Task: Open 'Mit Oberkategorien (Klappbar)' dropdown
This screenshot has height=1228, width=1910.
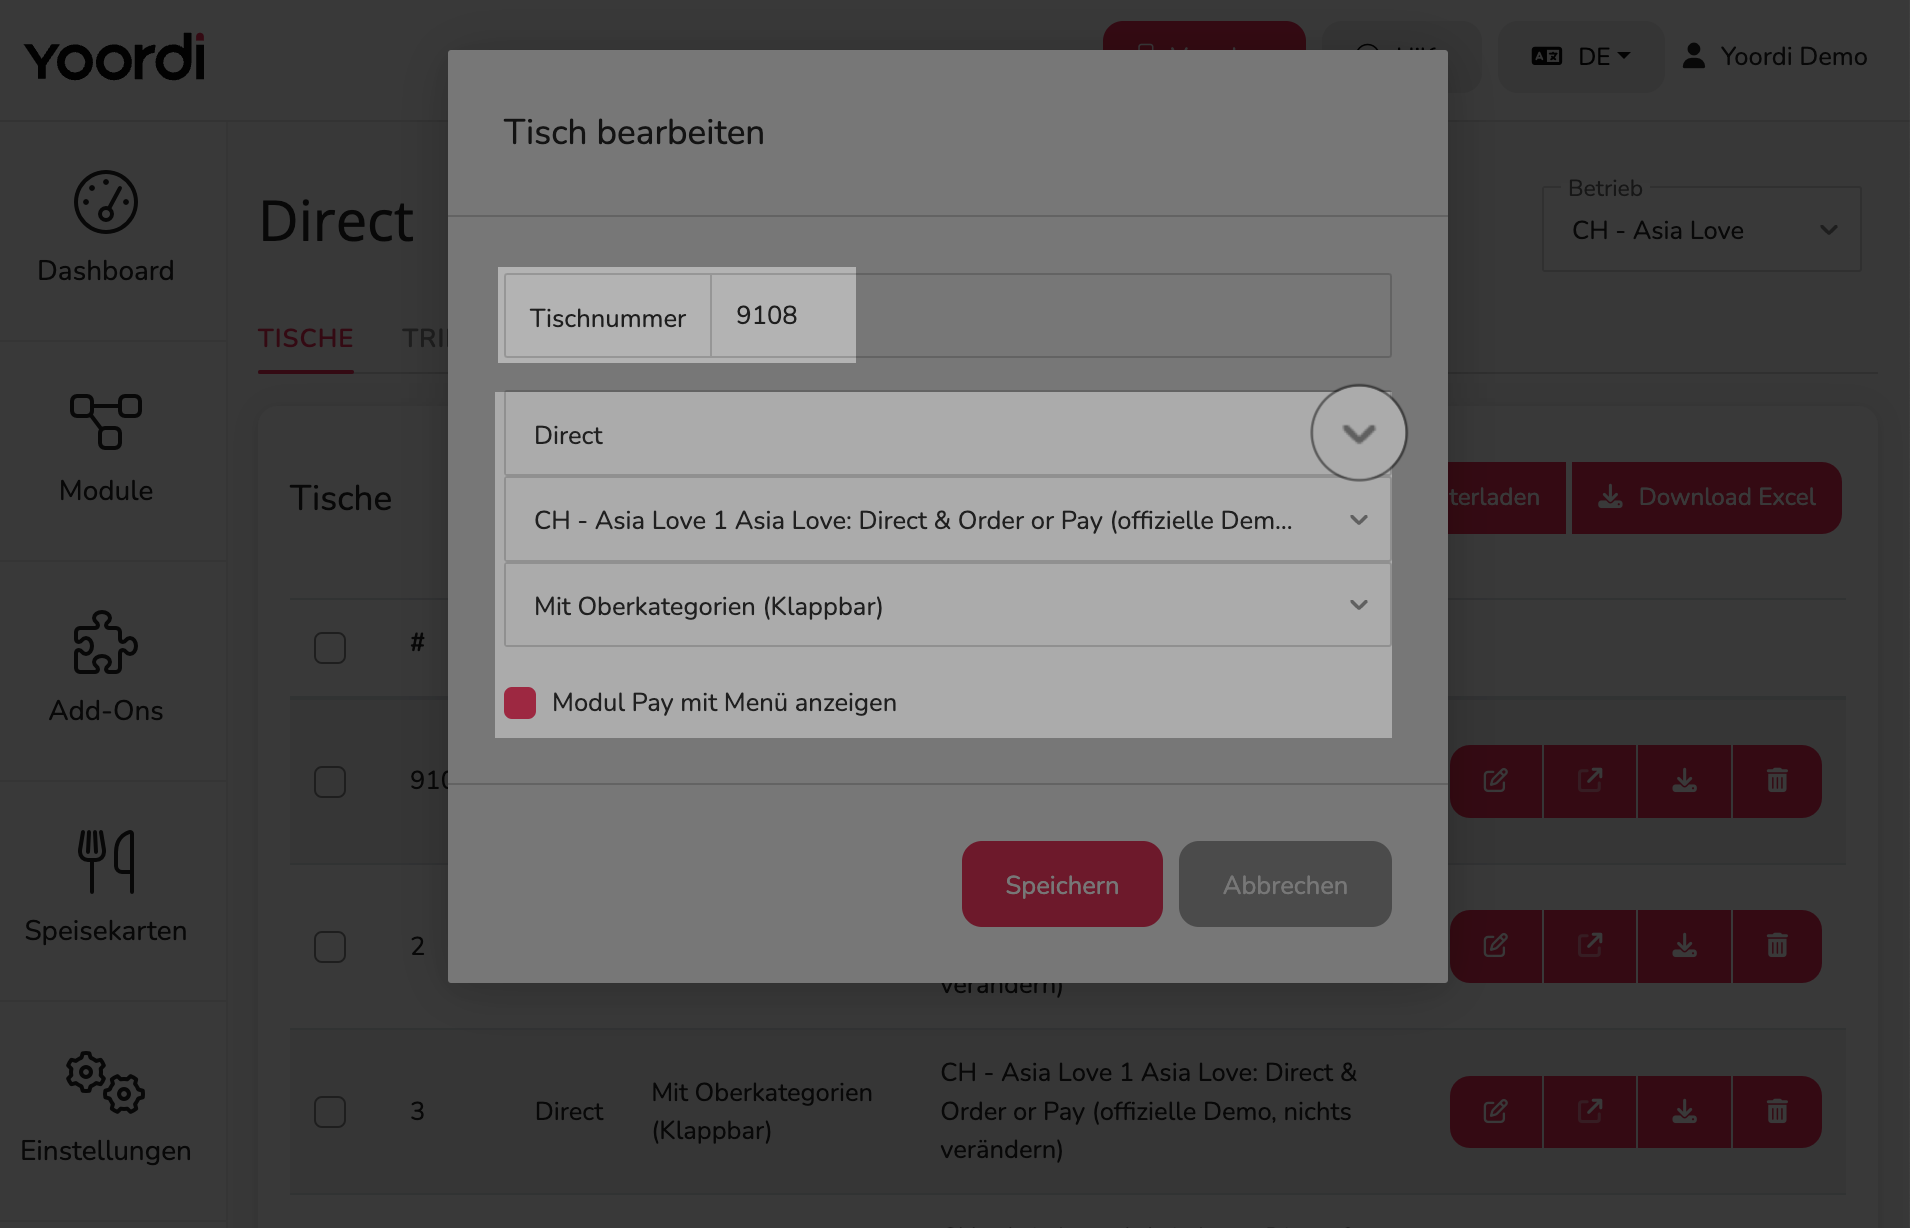Action: pyautogui.click(x=947, y=605)
